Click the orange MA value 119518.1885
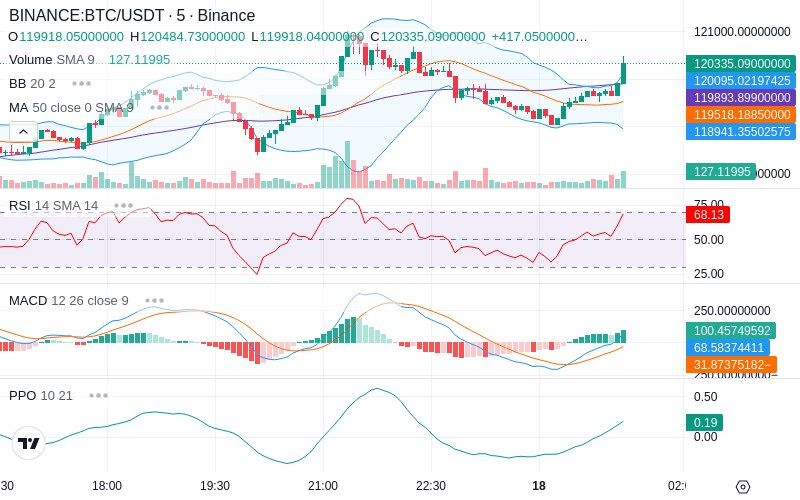This screenshot has height=500, width=800. pyautogui.click(x=741, y=114)
